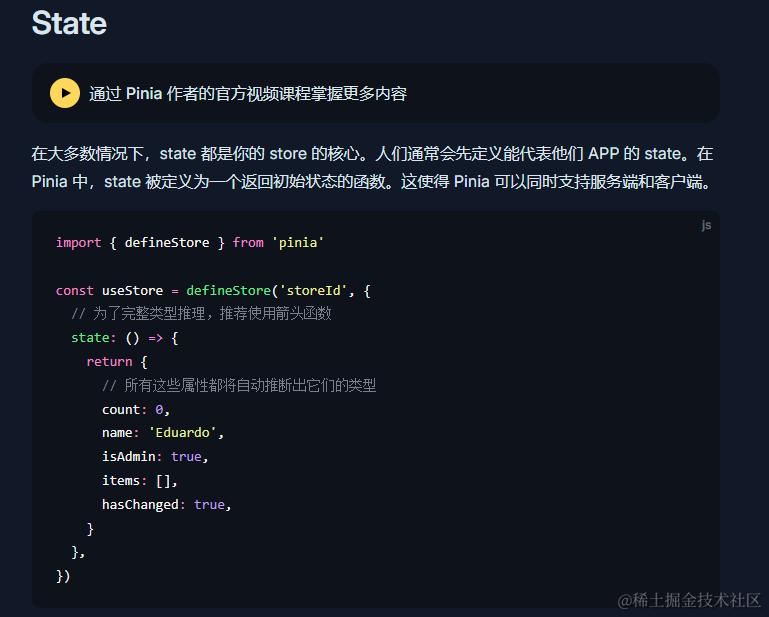769x617 pixels.
Task: Click the yellow play video icon
Action: 65,93
